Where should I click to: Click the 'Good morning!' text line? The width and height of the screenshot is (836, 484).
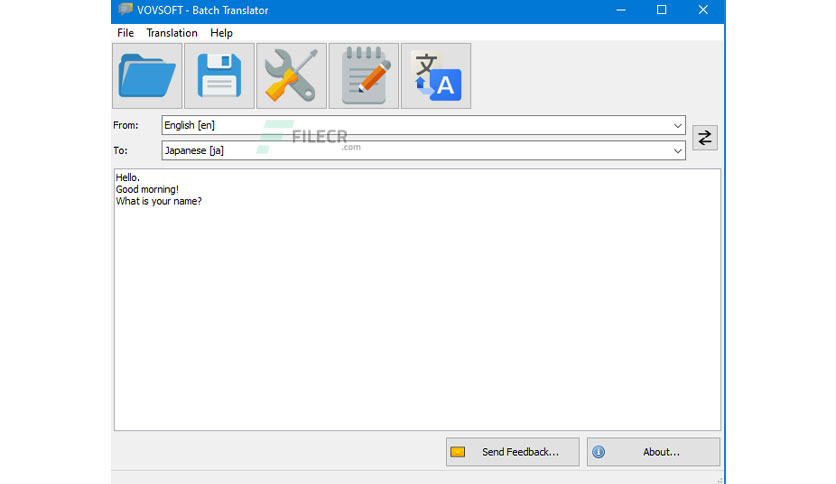point(147,189)
